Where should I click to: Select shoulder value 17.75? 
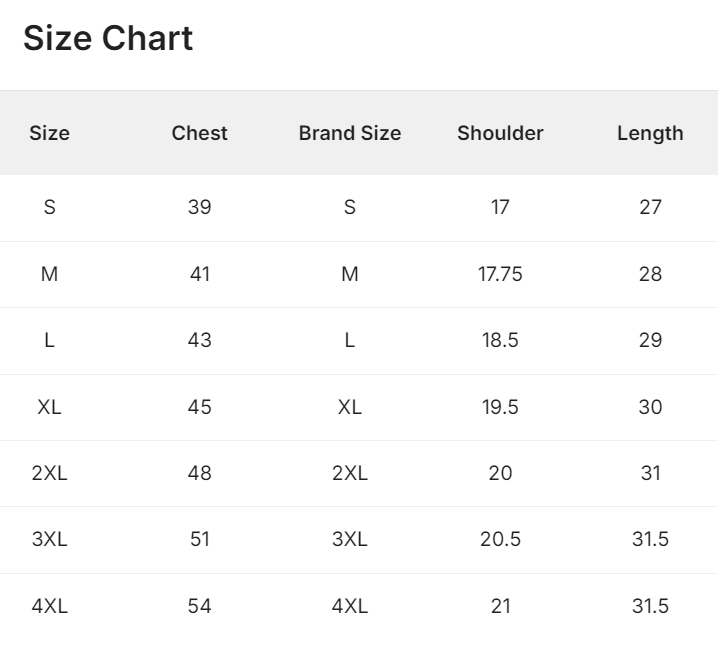click(500, 274)
